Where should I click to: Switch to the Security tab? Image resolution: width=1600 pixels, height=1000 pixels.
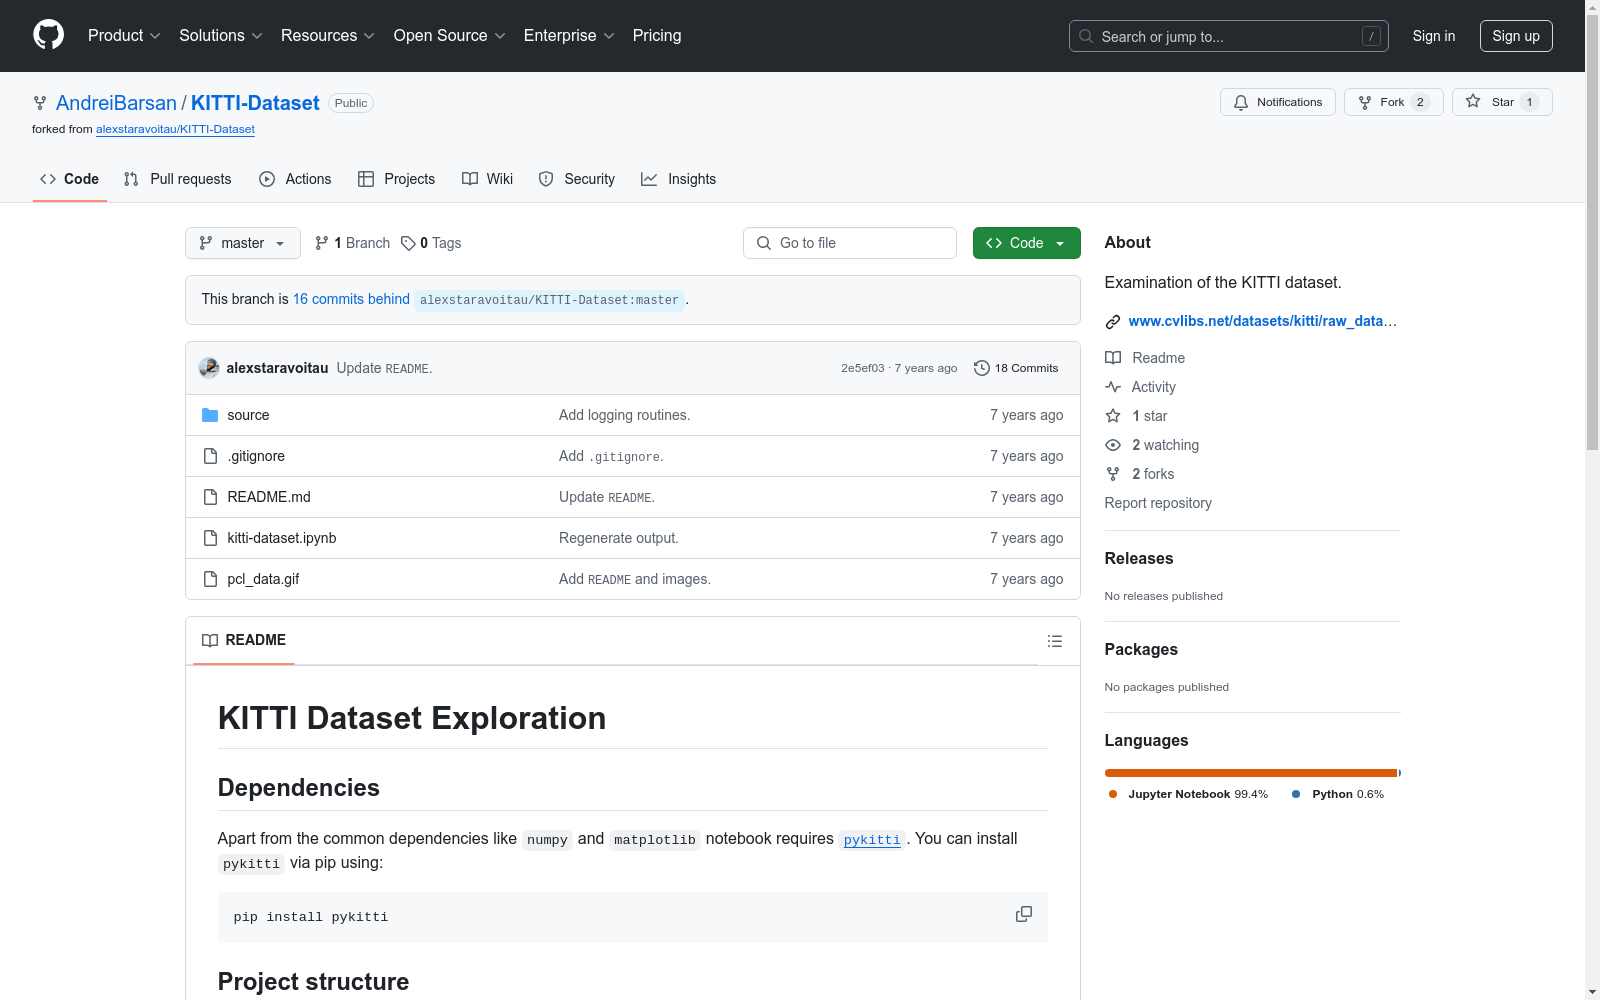[577, 179]
